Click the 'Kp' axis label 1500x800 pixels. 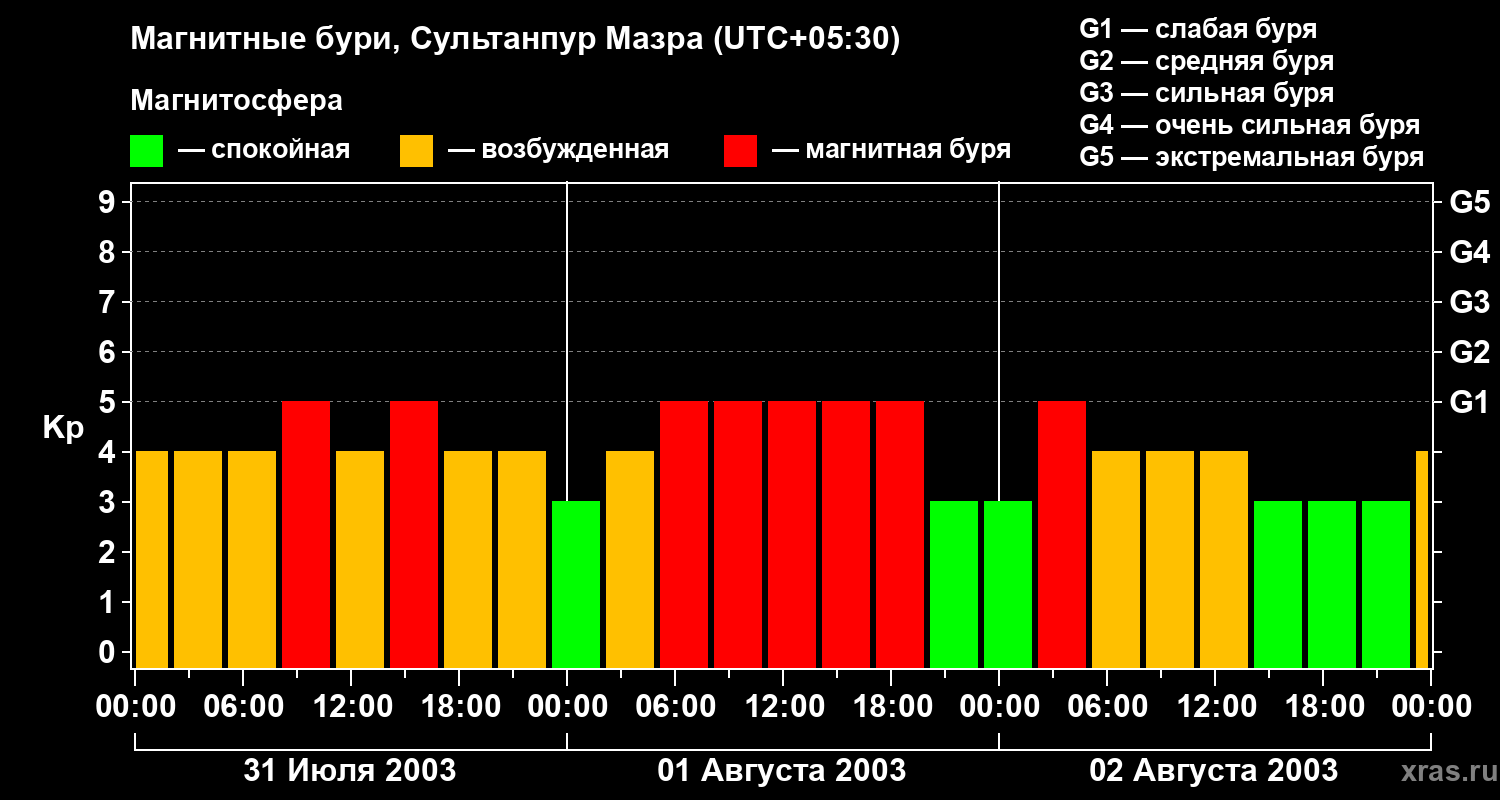63,428
